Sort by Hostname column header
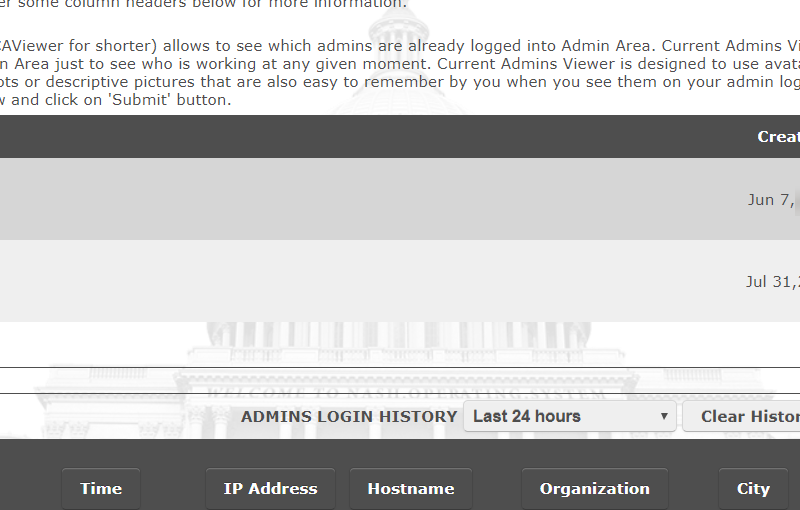 pyautogui.click(x=411, y=489)
